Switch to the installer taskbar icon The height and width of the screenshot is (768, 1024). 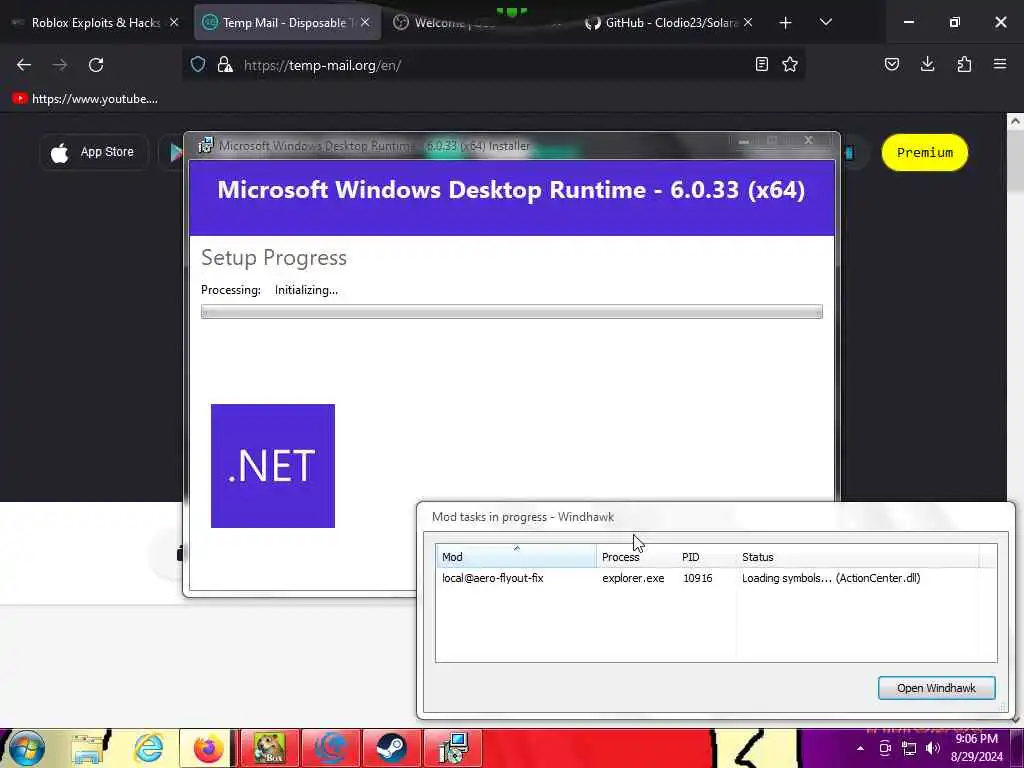pyautogui.click(x=453, y=748)
